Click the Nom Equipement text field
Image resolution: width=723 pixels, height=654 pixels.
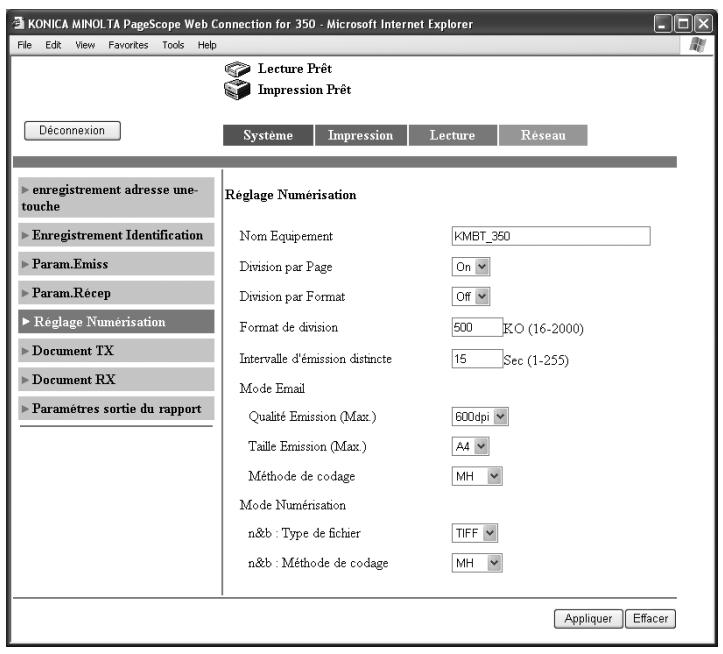(551, 236)
